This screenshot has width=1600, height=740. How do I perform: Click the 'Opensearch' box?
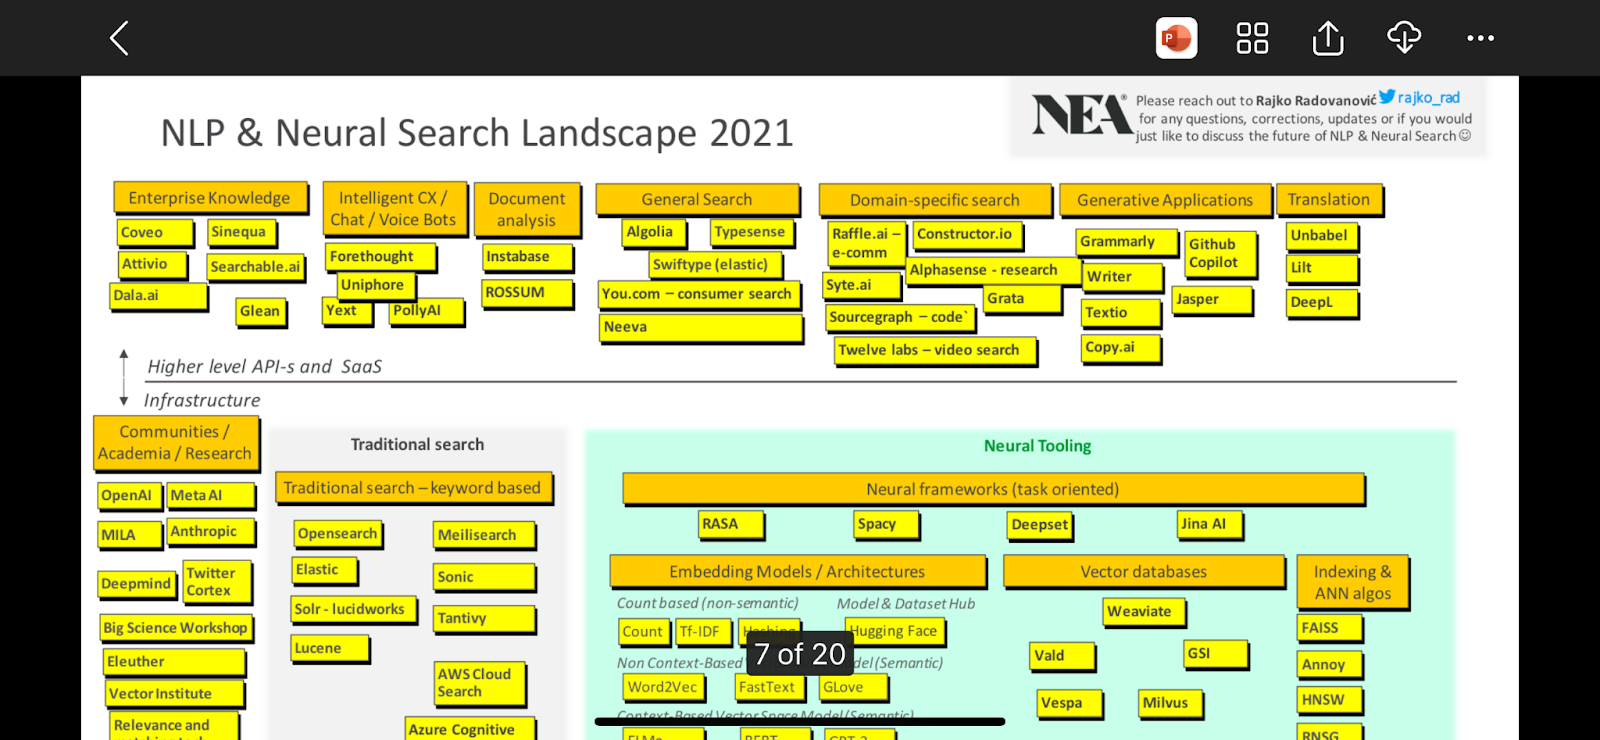(x=338, y=534)
